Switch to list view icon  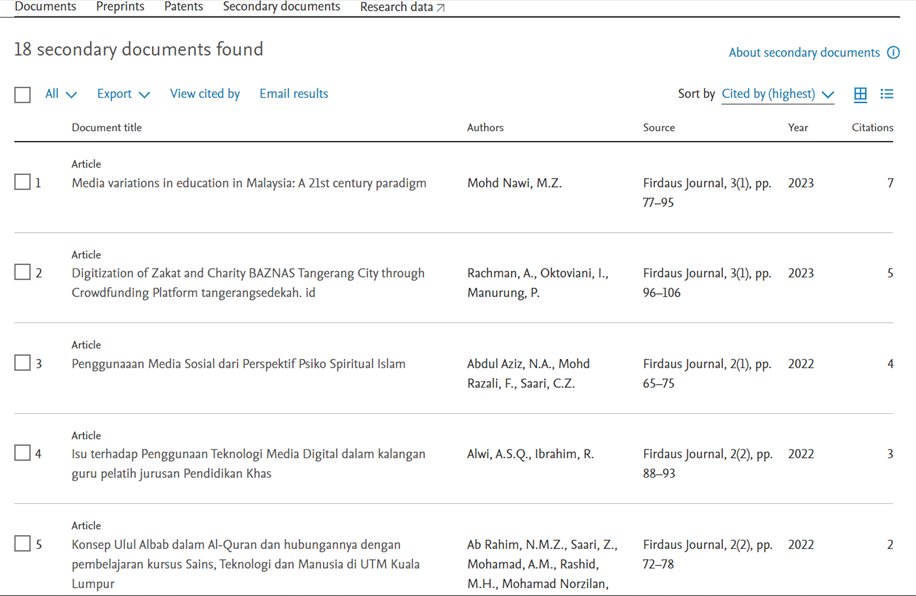(886, 94)
